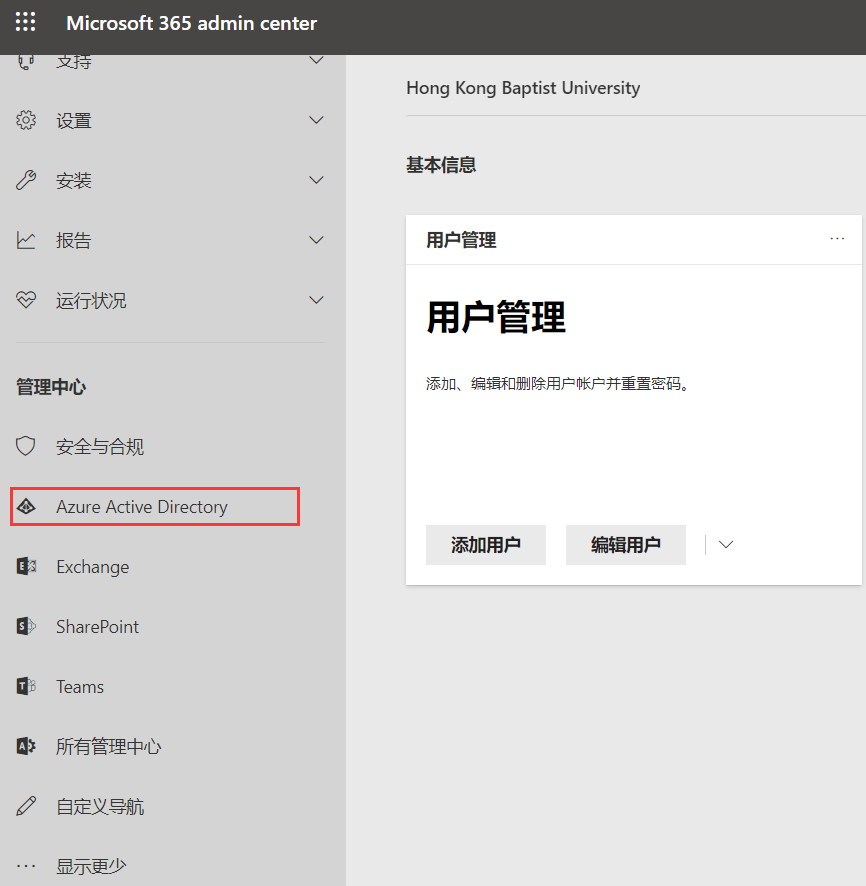866x886 pixels.
Task: Expand the 安装 section chevron
Action: click(316, 181)
